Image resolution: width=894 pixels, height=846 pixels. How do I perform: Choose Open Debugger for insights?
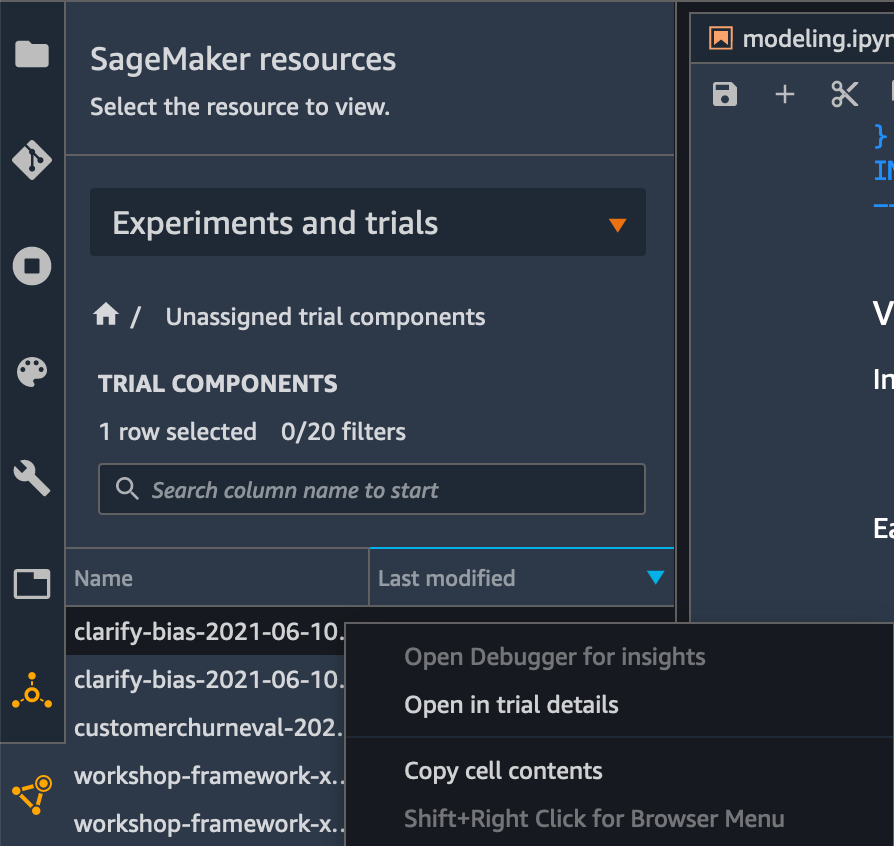[555, 657]
